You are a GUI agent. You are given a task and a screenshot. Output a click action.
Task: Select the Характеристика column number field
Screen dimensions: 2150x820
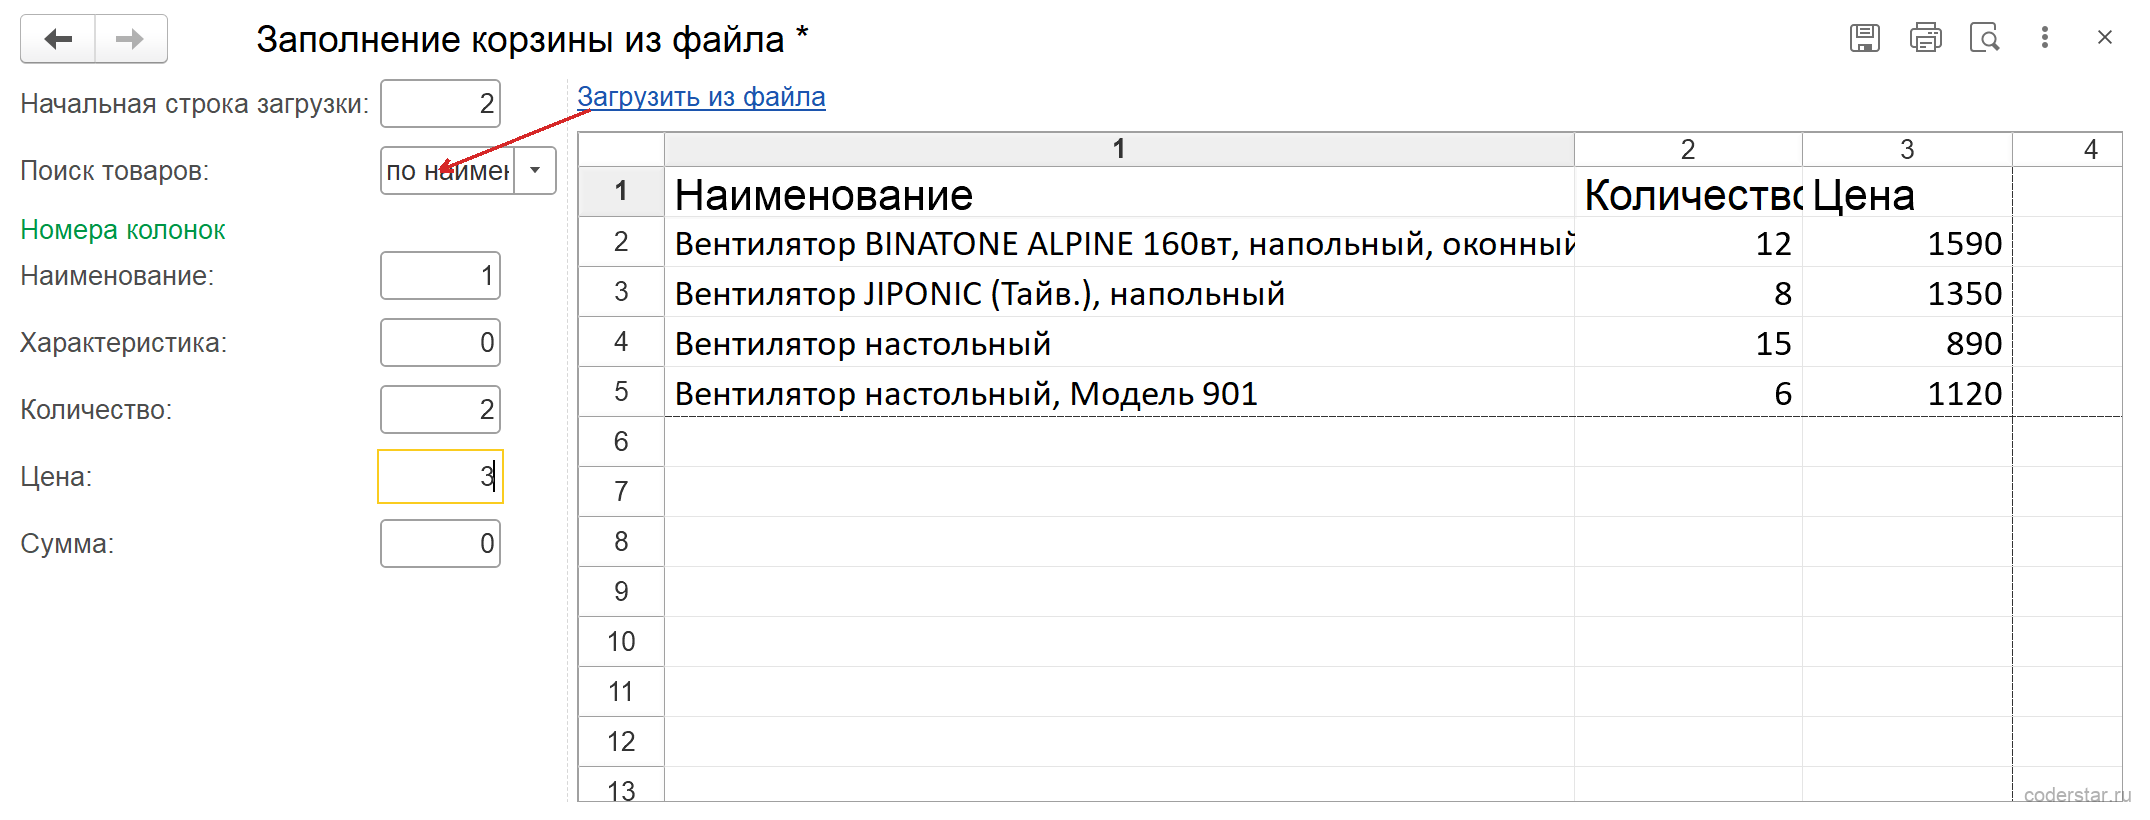pos(440,342)
